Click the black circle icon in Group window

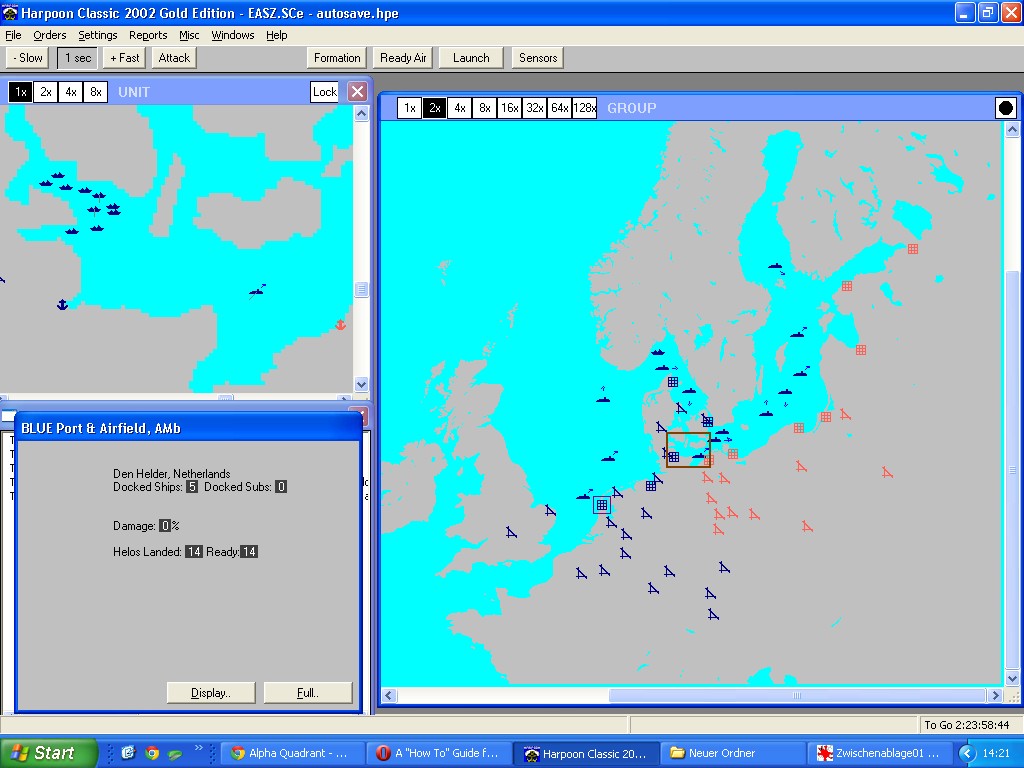1006,108
